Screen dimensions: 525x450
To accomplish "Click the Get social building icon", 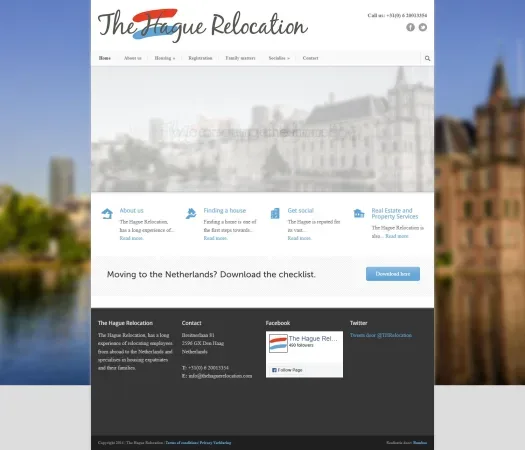I will click(275, 213).
